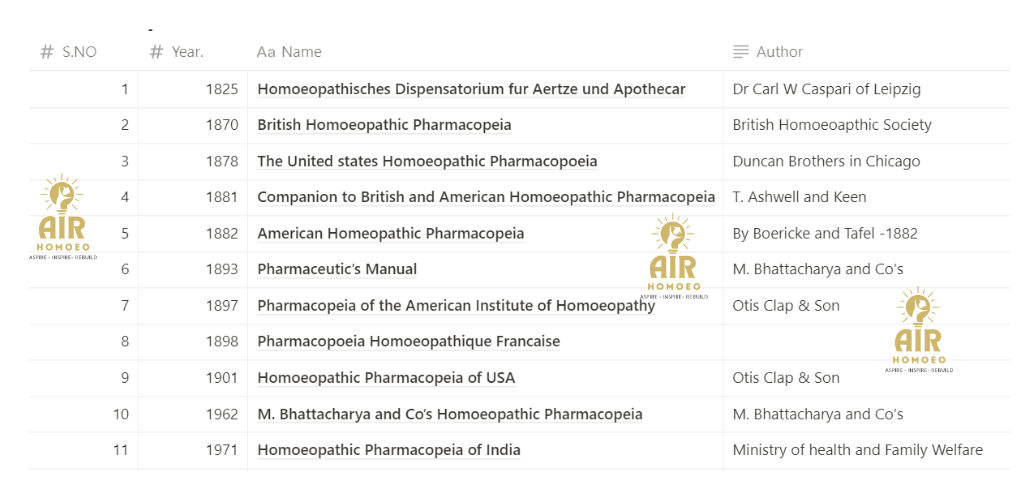Open the S.NO column header menu

pyautogui.click(x=84, y=52)
